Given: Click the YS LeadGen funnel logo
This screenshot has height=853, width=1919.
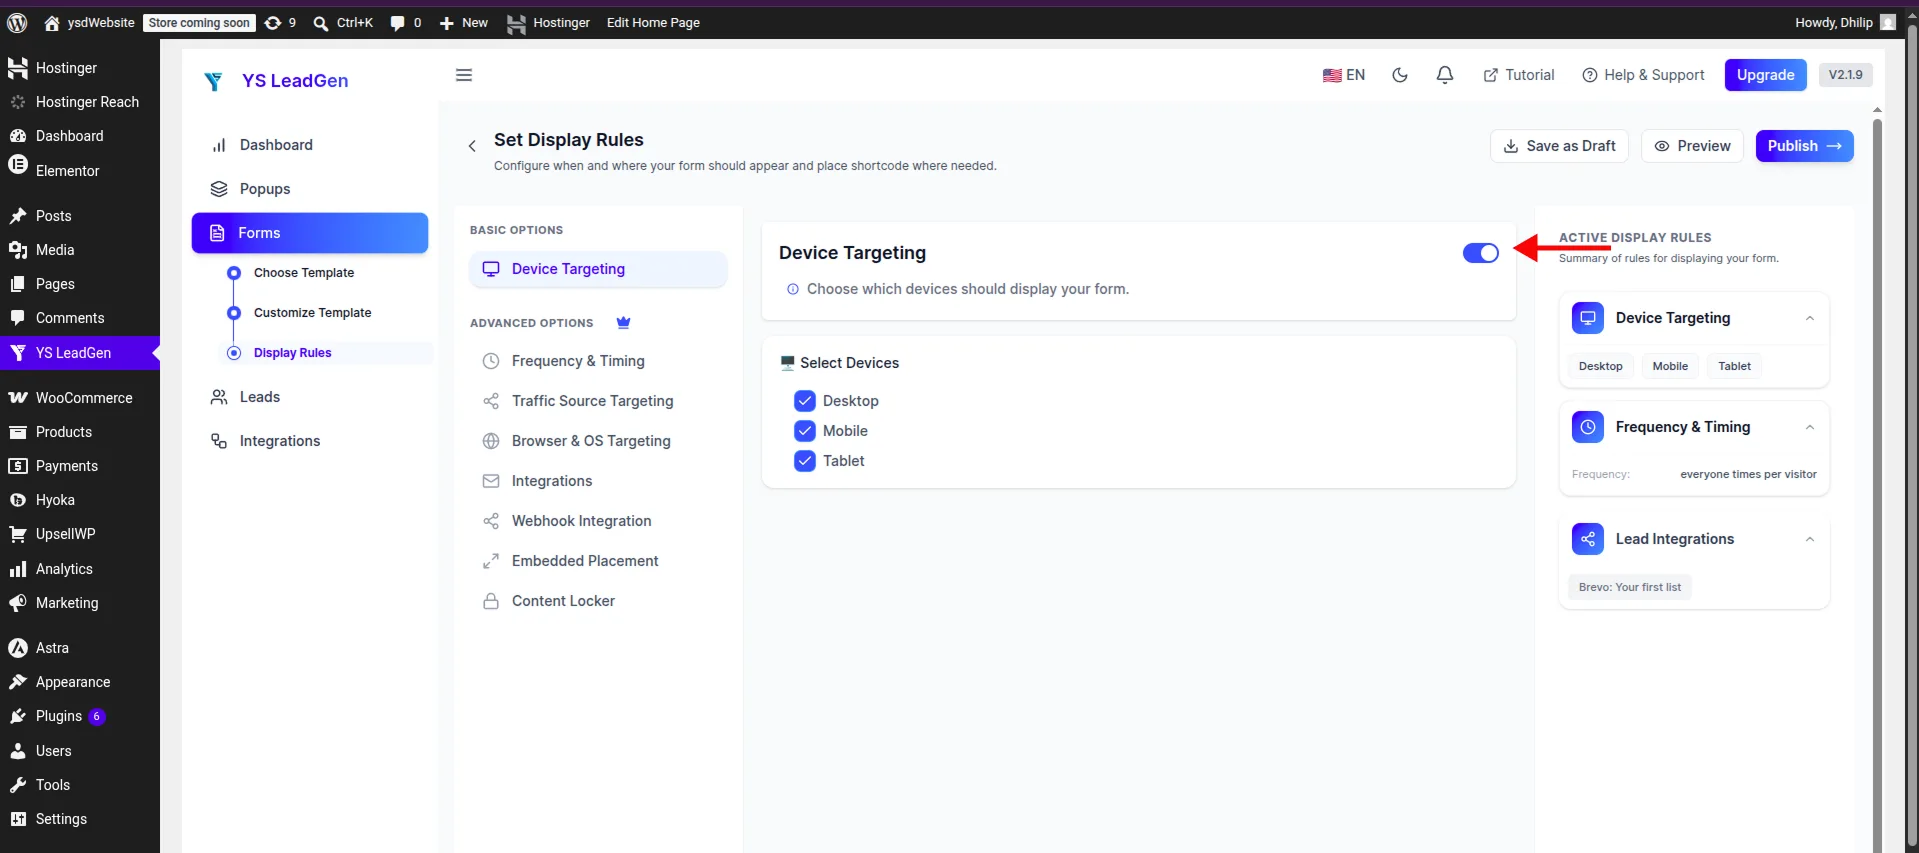Looking at the screenshot, I should [x=213, y=81].
